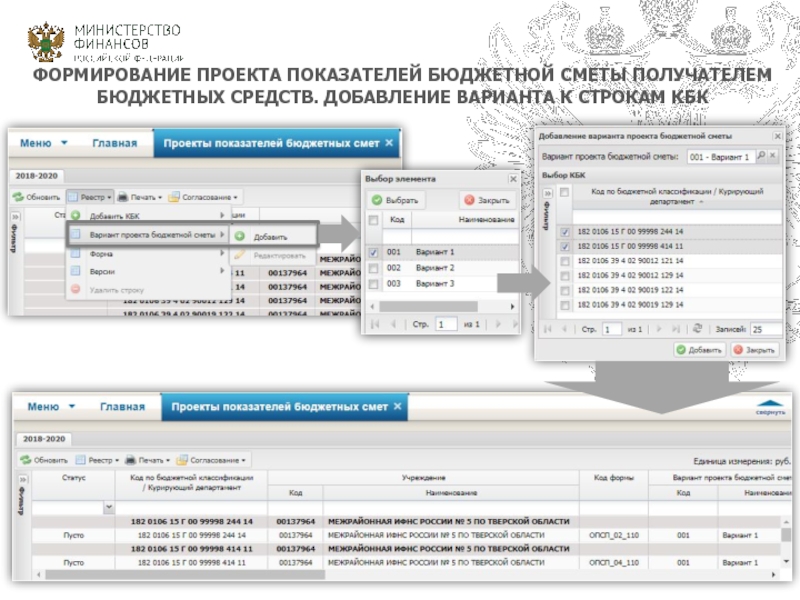Click Обновить button in lower window toolbar
800x600 pixels.
(43, 460)
